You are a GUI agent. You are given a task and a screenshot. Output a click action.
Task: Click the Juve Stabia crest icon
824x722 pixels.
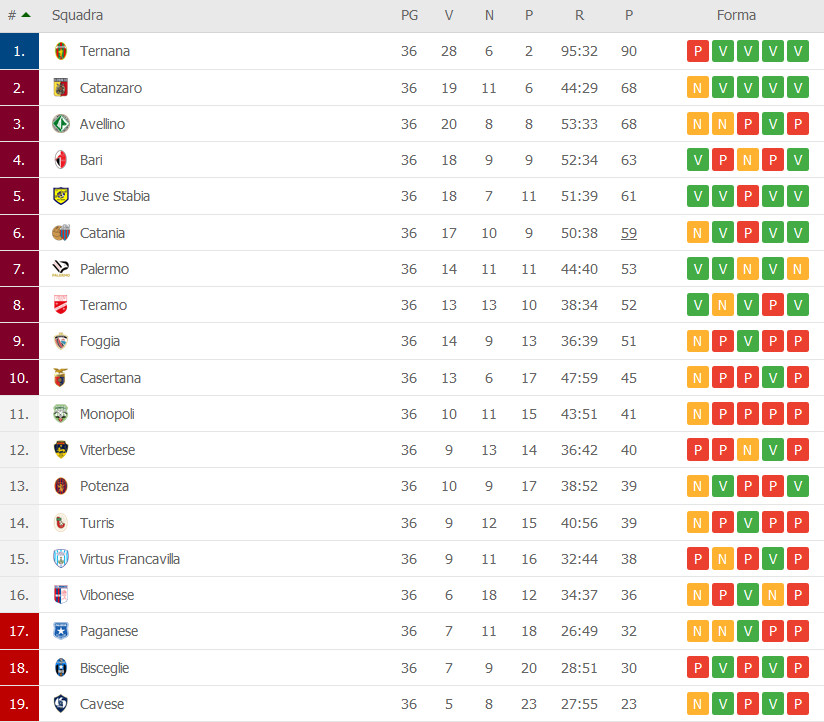point(61,196)
